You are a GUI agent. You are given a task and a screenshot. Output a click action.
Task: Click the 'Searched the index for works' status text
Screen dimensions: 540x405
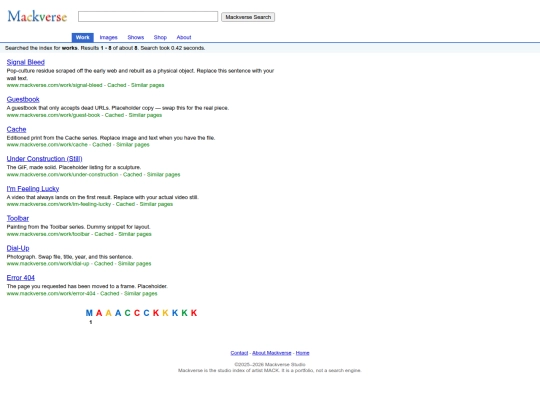point(105,48)
